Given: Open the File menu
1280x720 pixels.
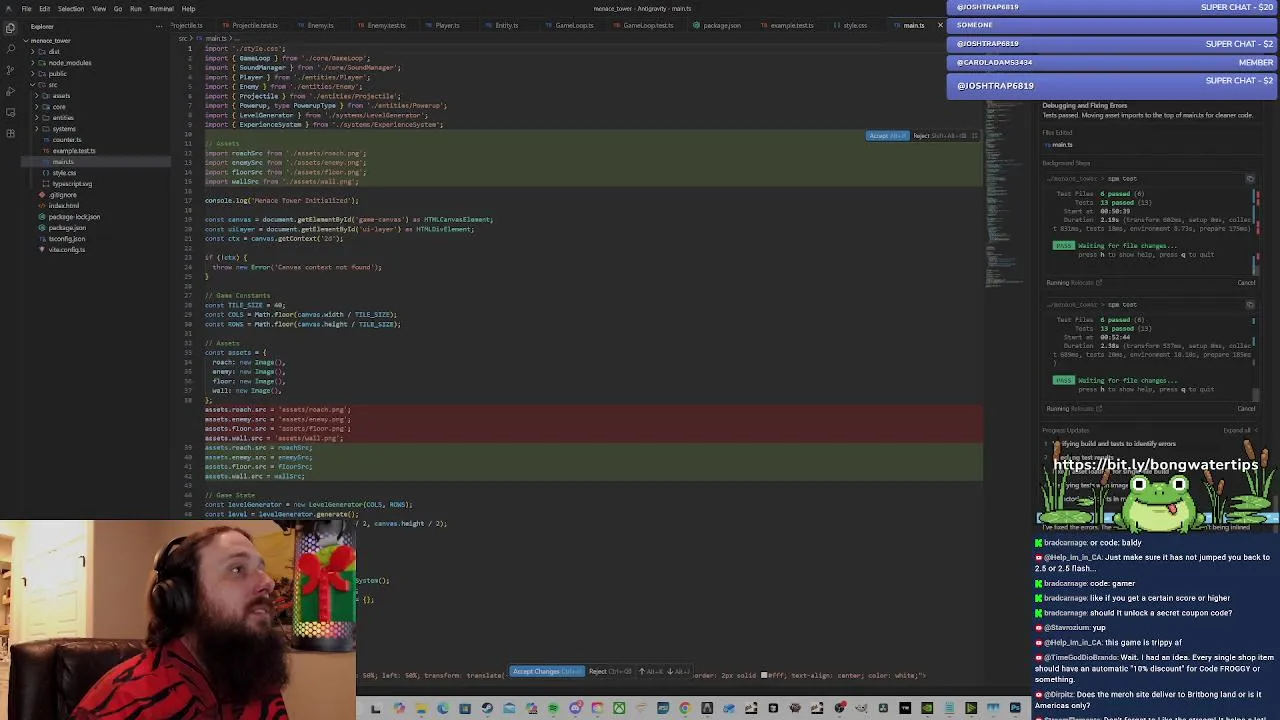Looking at the screenshot, I should pos(26,9).
